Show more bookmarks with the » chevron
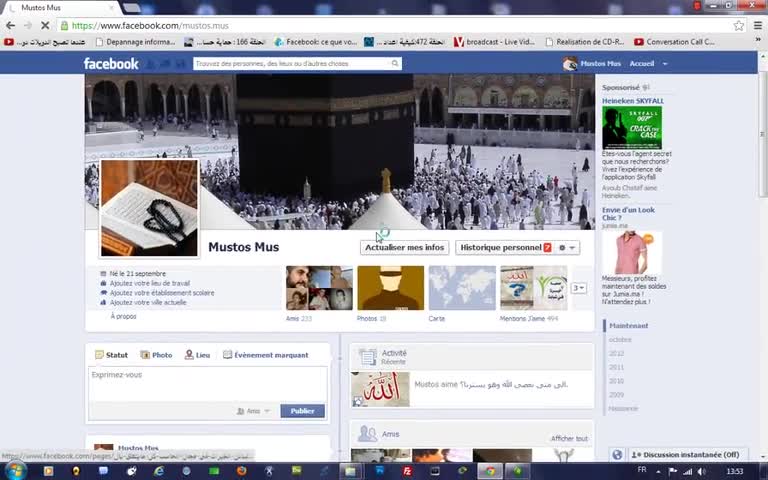Viewport: 768px width, 480px height. [x=758, y=40]
